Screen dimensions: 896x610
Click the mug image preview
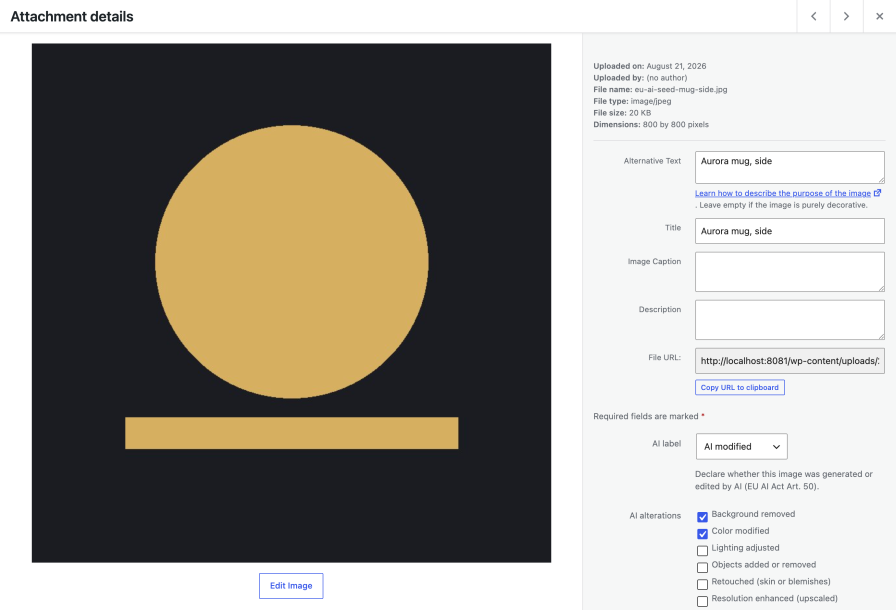tap(291, 303)
